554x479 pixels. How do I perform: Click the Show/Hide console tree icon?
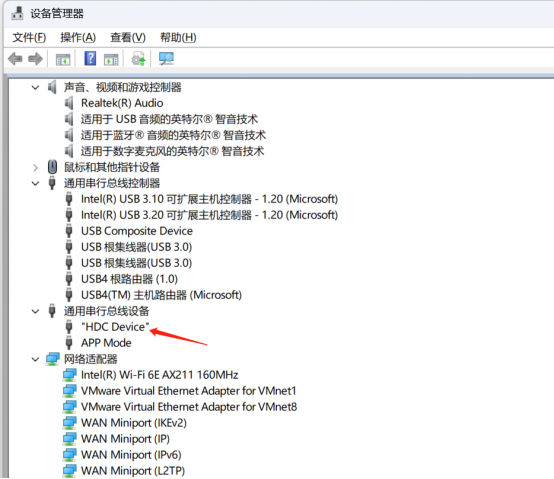pyautogui.click(x=63, y=60)
